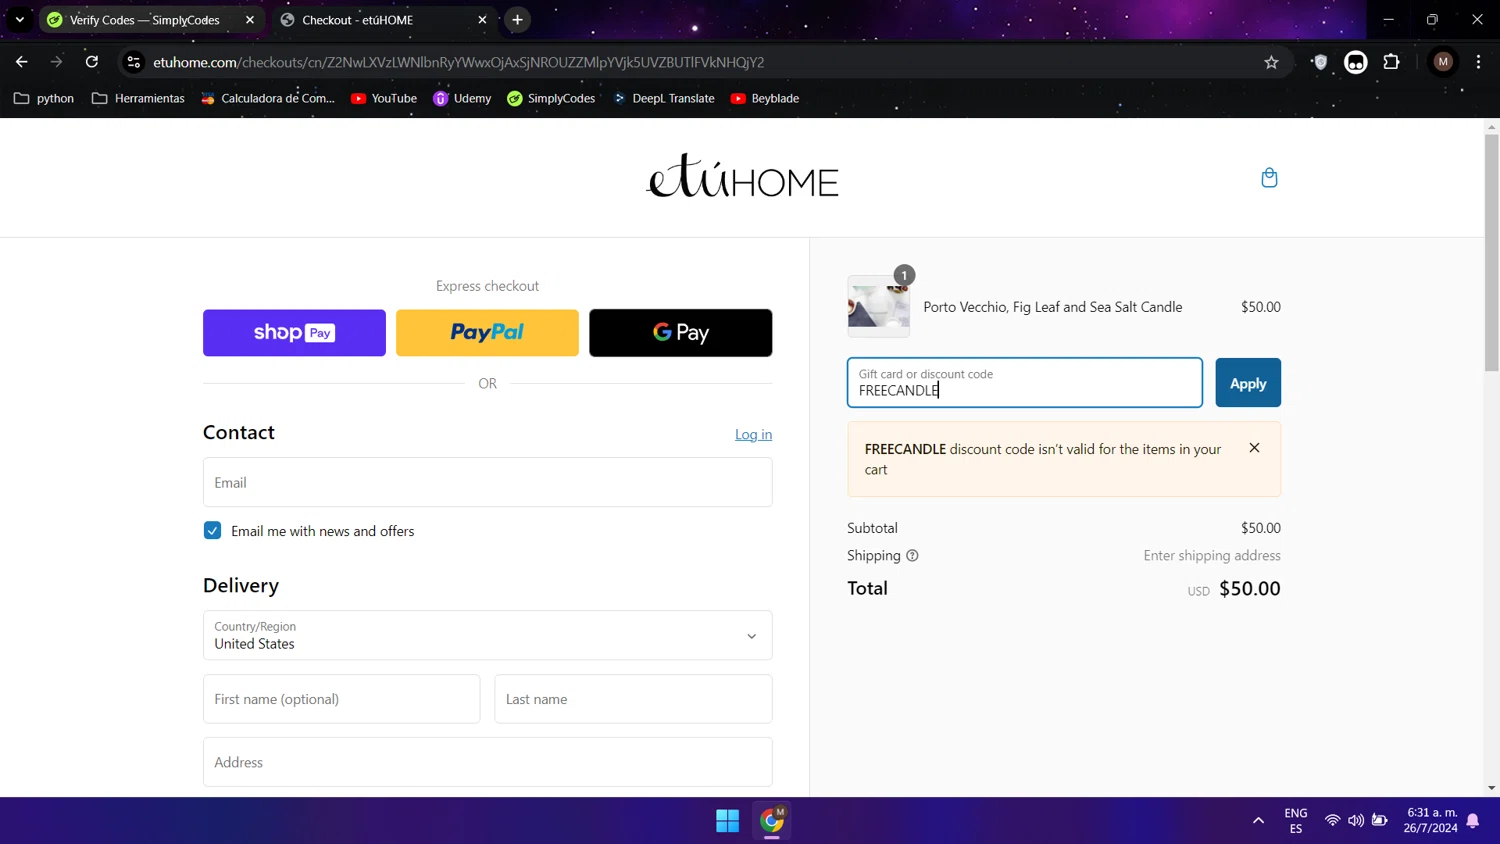Click the gift card or discount code field
Viewport: 1500px width, 844px height.
(x=1025, y=383)
